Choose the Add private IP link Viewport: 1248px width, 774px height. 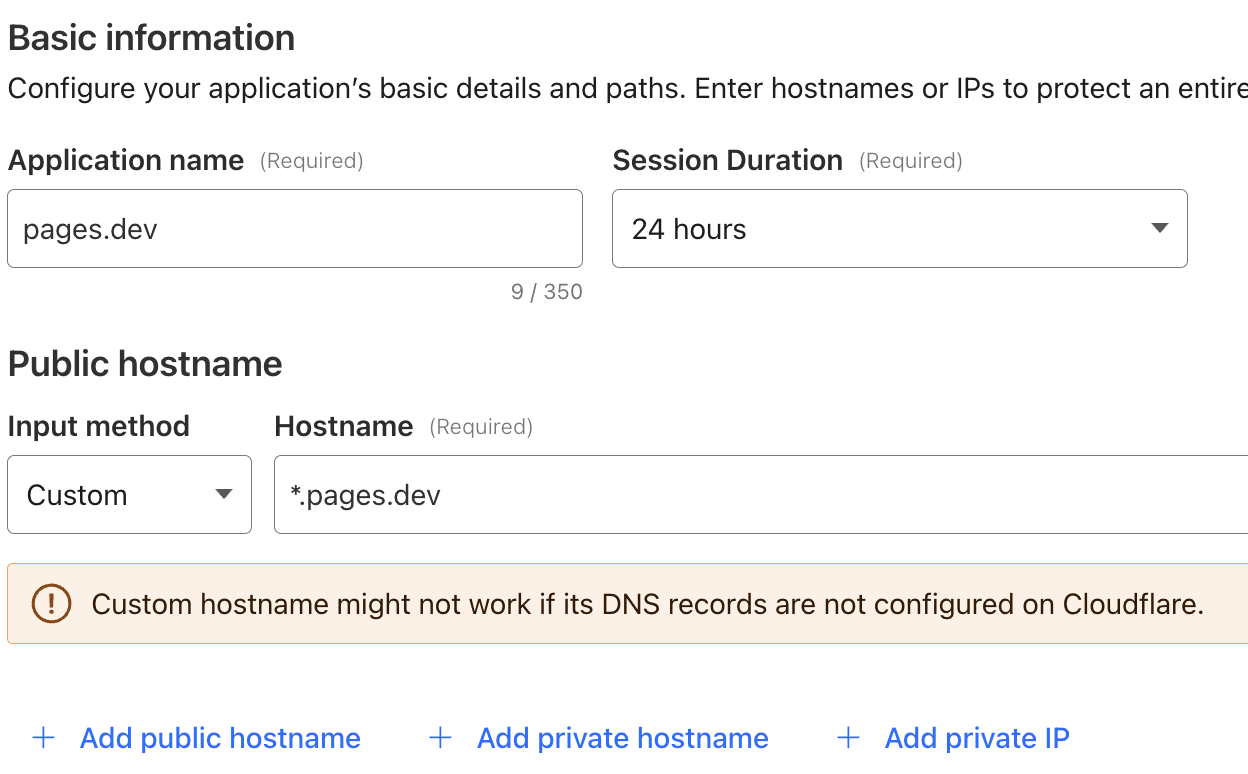(x=977, y=738)
